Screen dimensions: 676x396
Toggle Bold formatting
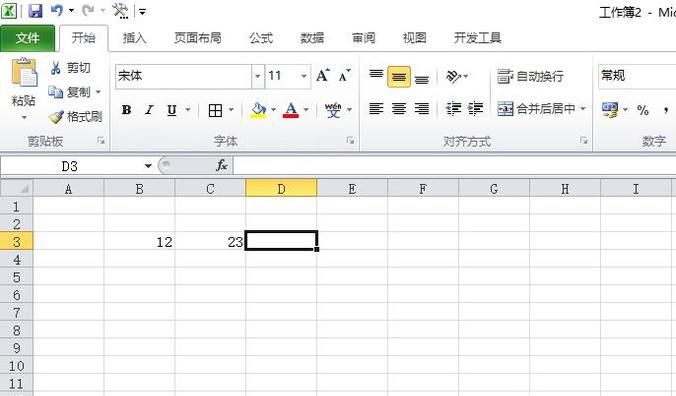[126, 110]
